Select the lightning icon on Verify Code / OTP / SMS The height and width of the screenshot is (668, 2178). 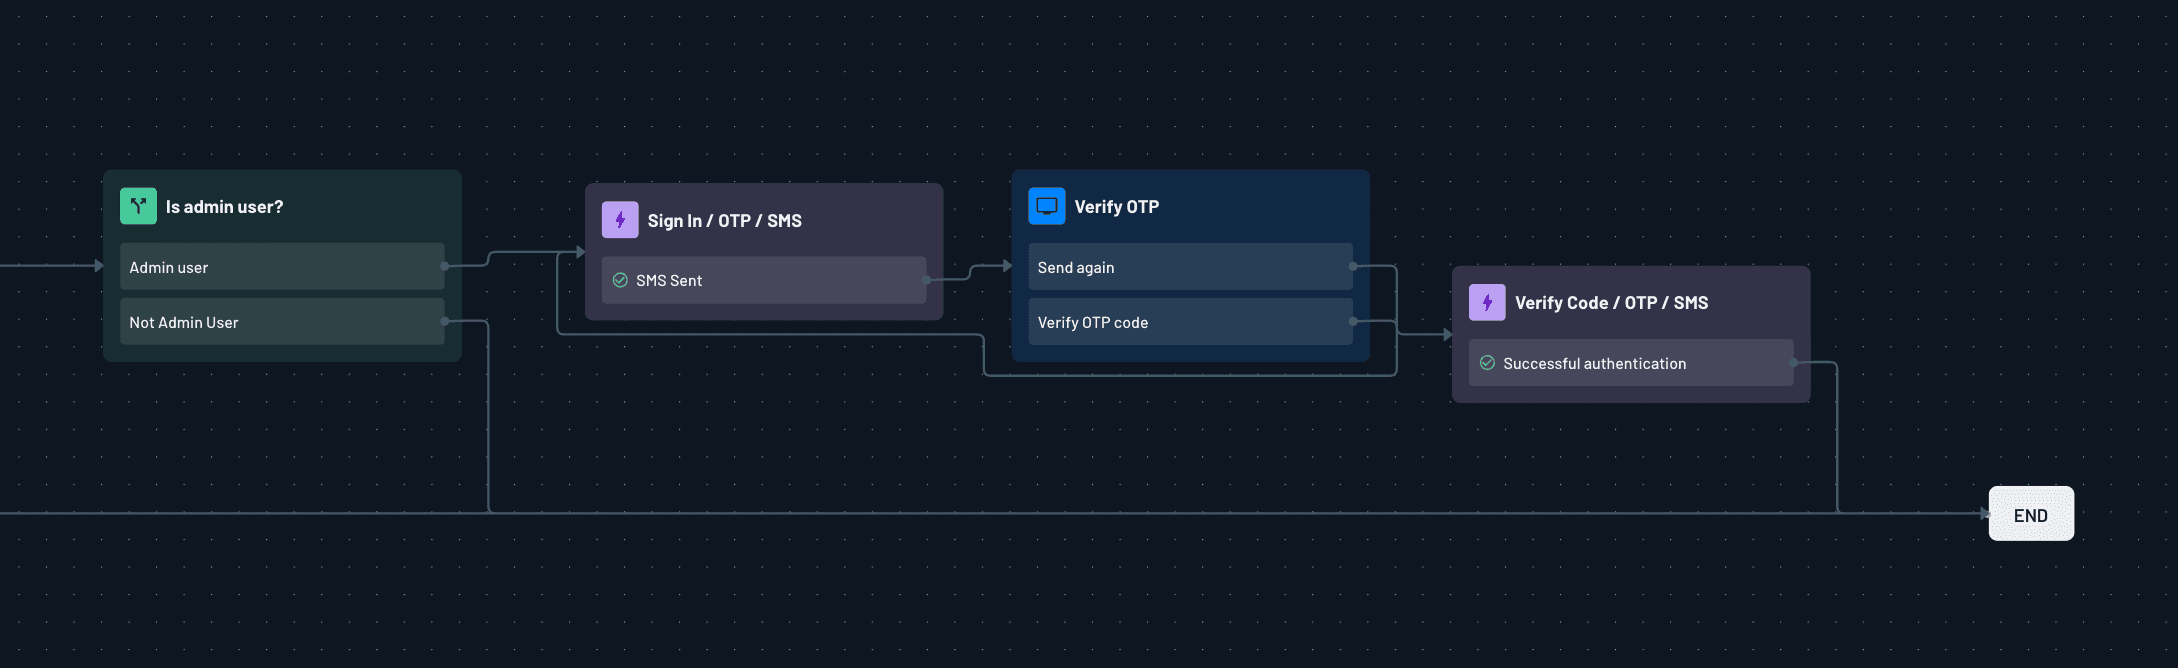[x=1487, y=302]
